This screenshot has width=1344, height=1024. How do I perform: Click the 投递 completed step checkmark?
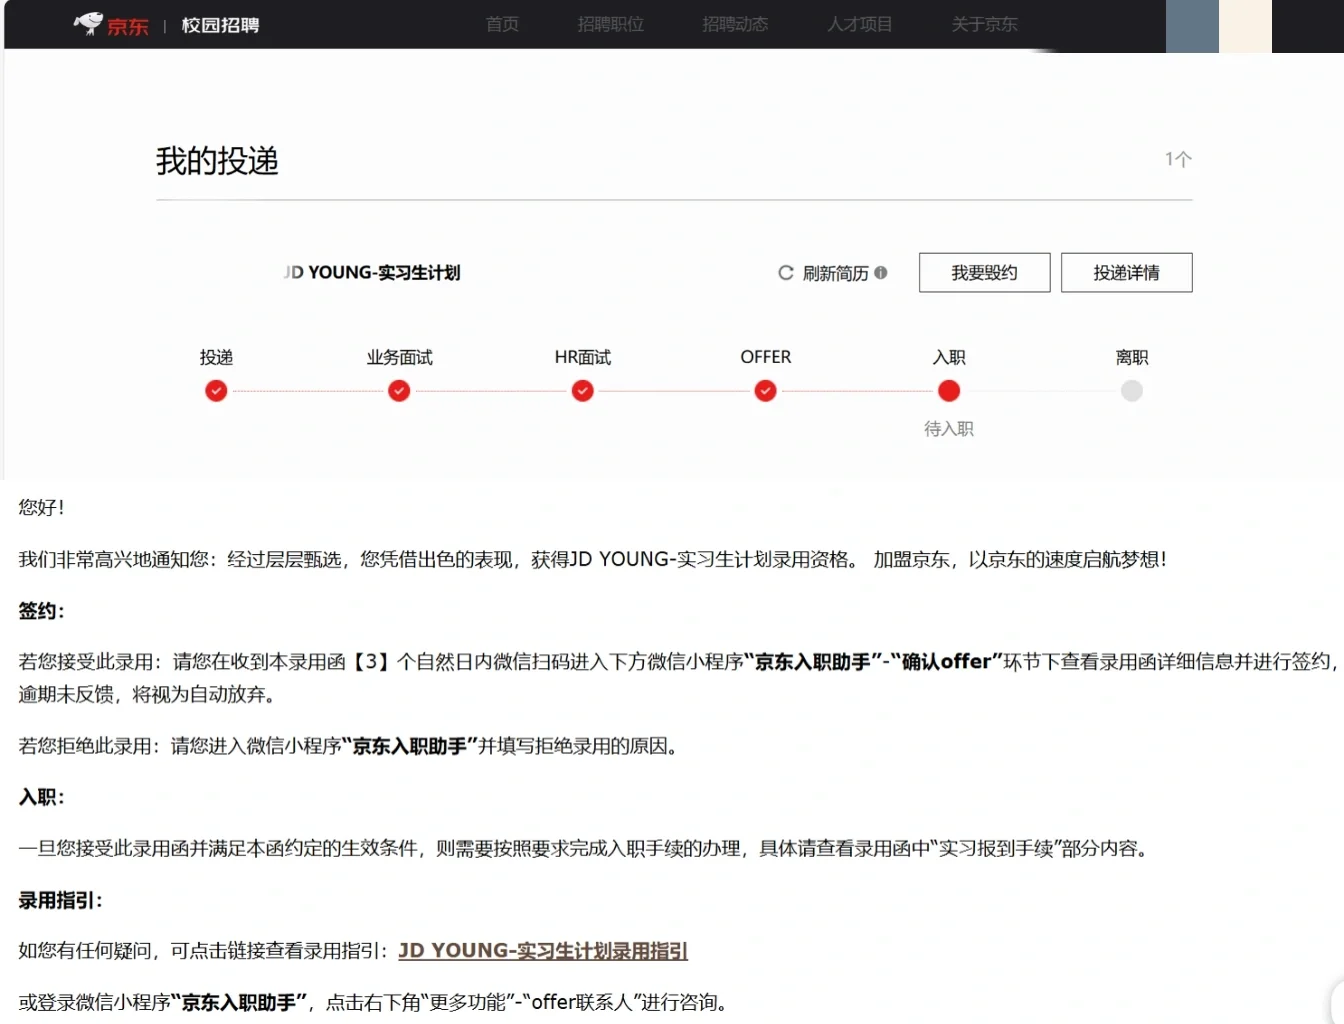click(216, 391)
